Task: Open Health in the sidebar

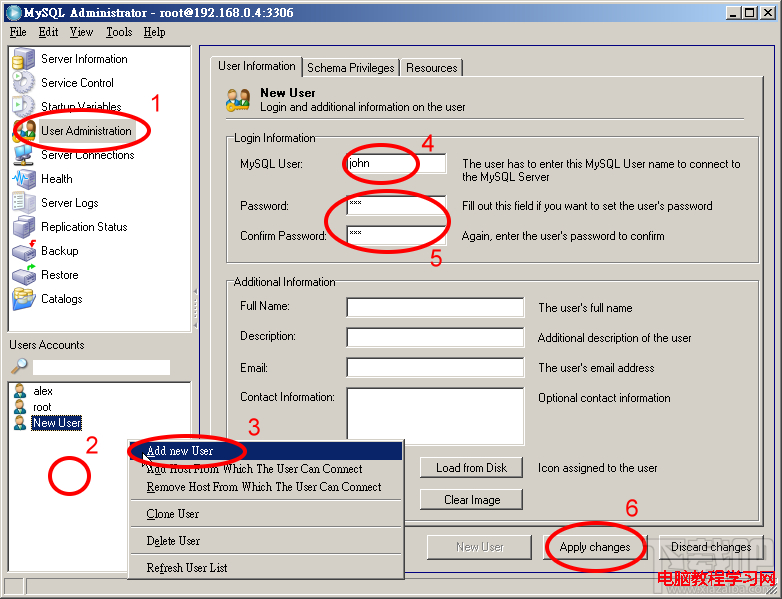Action: [x=57, y=179]
